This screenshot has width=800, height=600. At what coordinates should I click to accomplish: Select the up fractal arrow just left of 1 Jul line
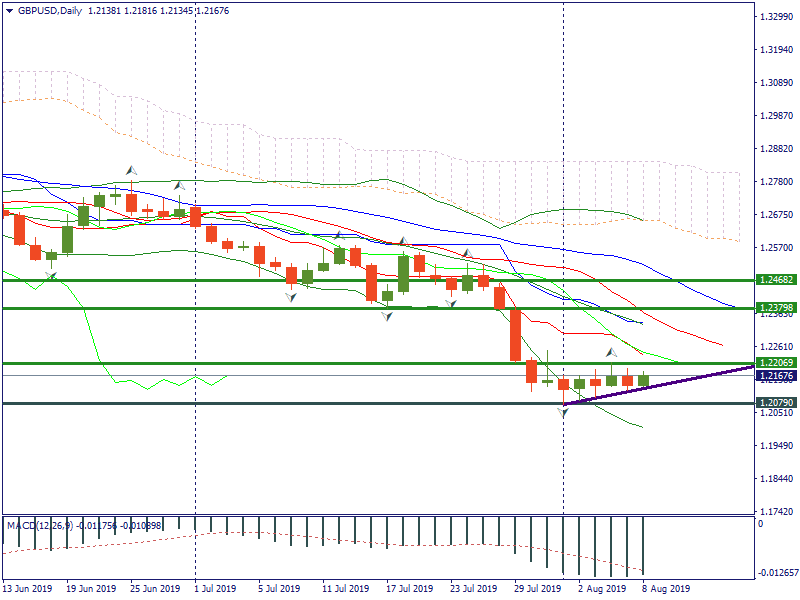[x=179, y=185]
